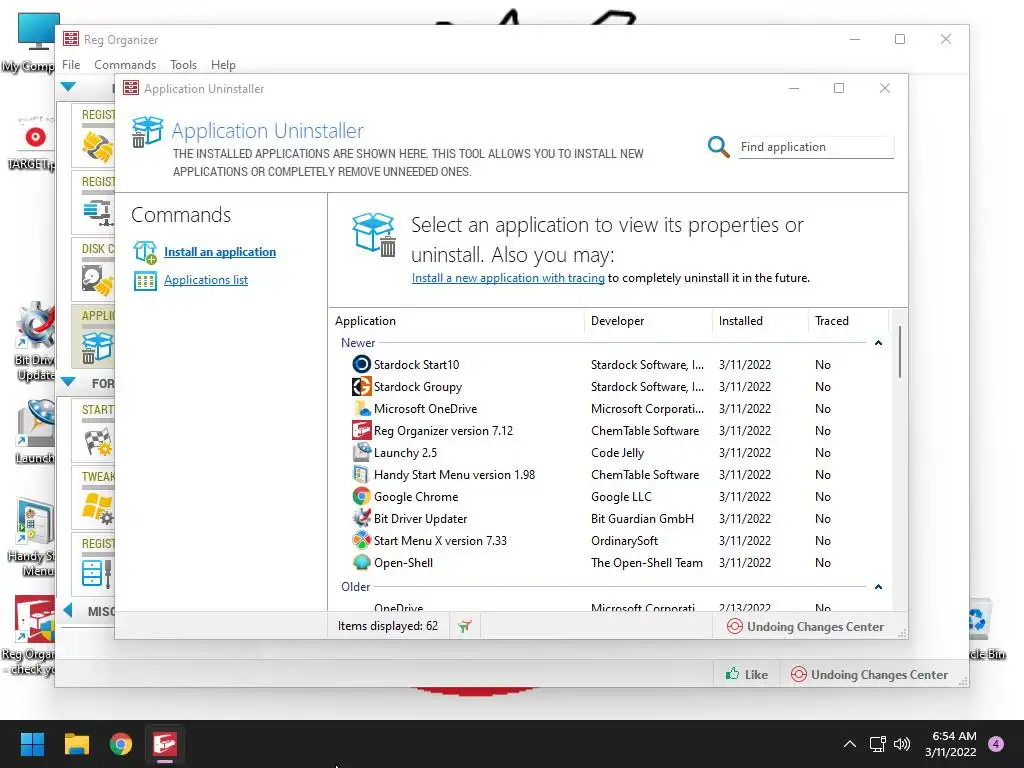Collapse the Older group
The height and width of the screenshot is (768, 1024).
pos(878,587)
